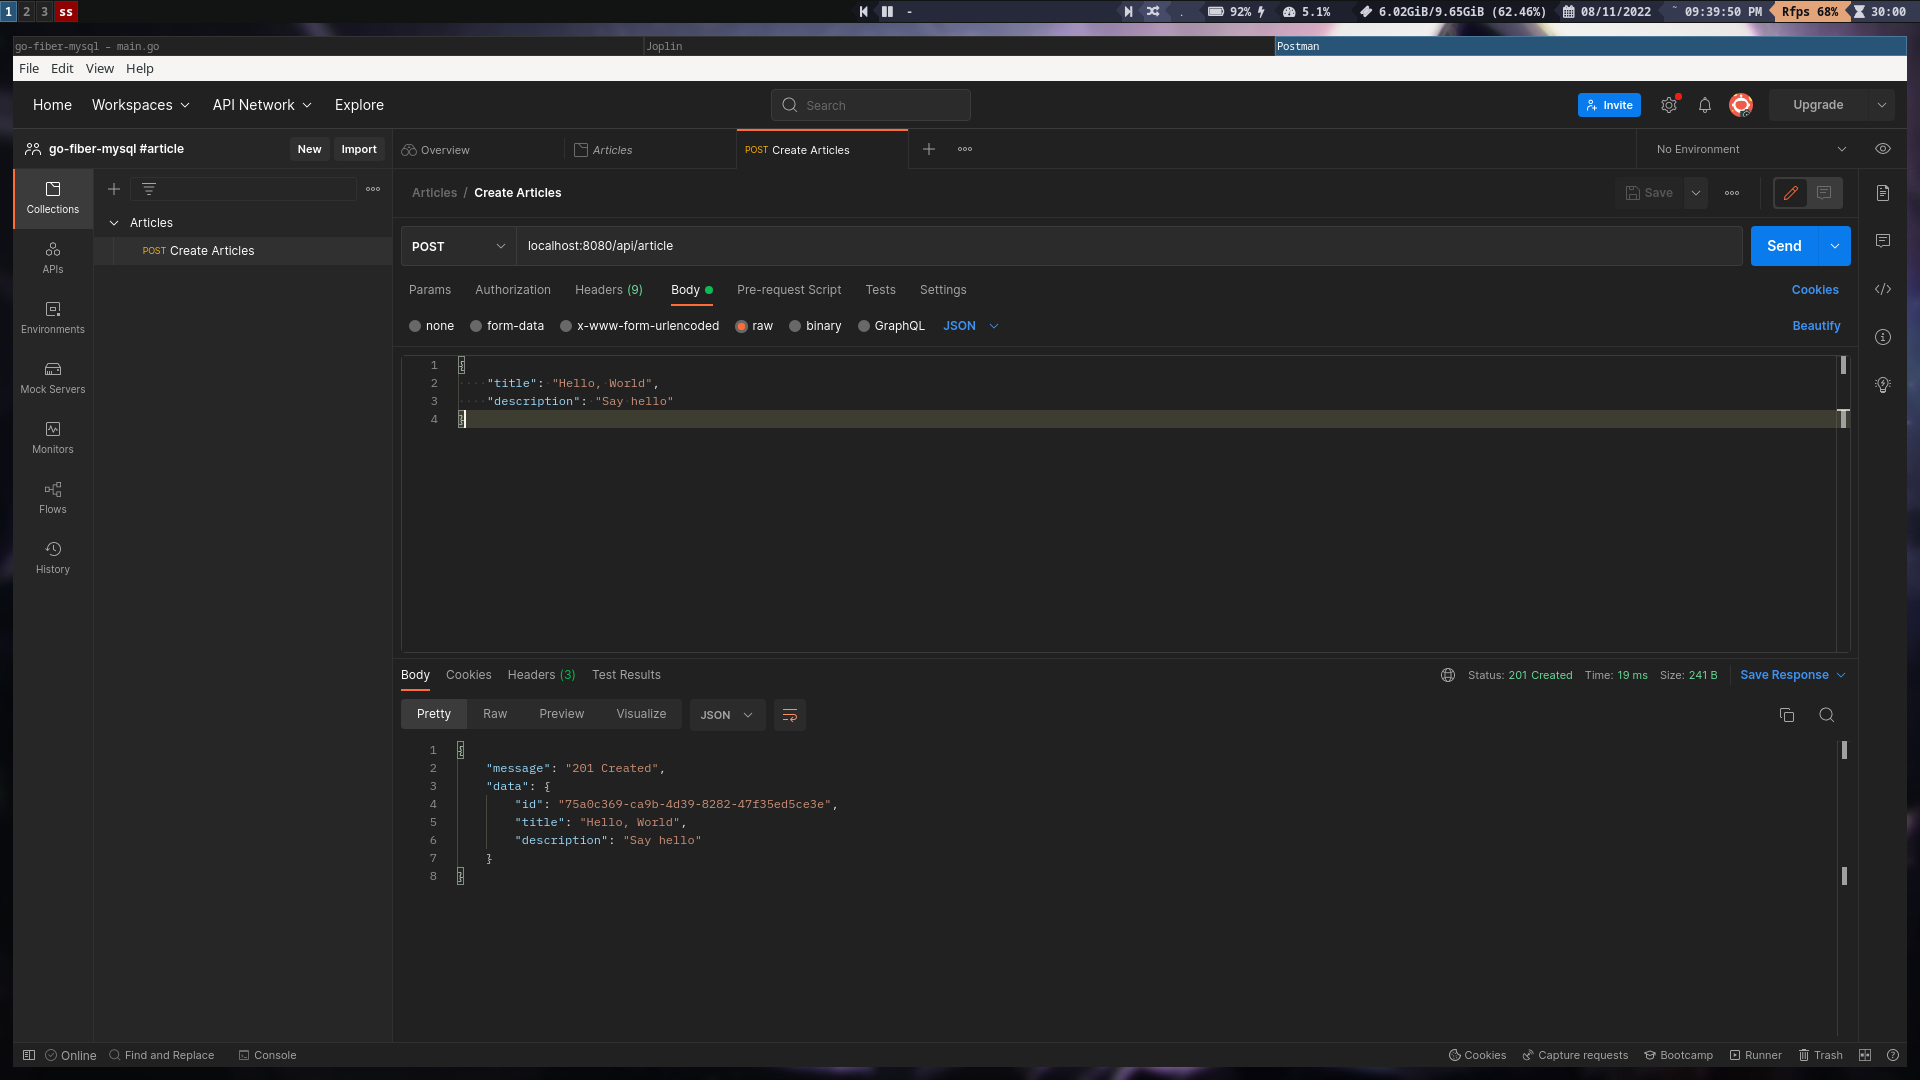Choose the GraphQL body type radio
Image resolution: width=1920 pixels, height=1080 pixels.
pos(864,326)
